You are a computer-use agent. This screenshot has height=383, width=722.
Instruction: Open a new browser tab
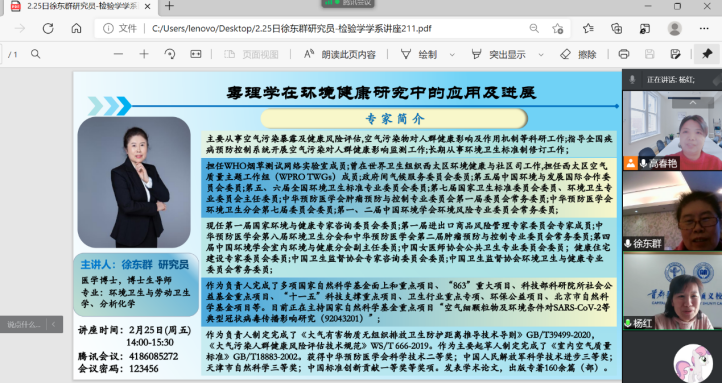(x=169, y=6)
